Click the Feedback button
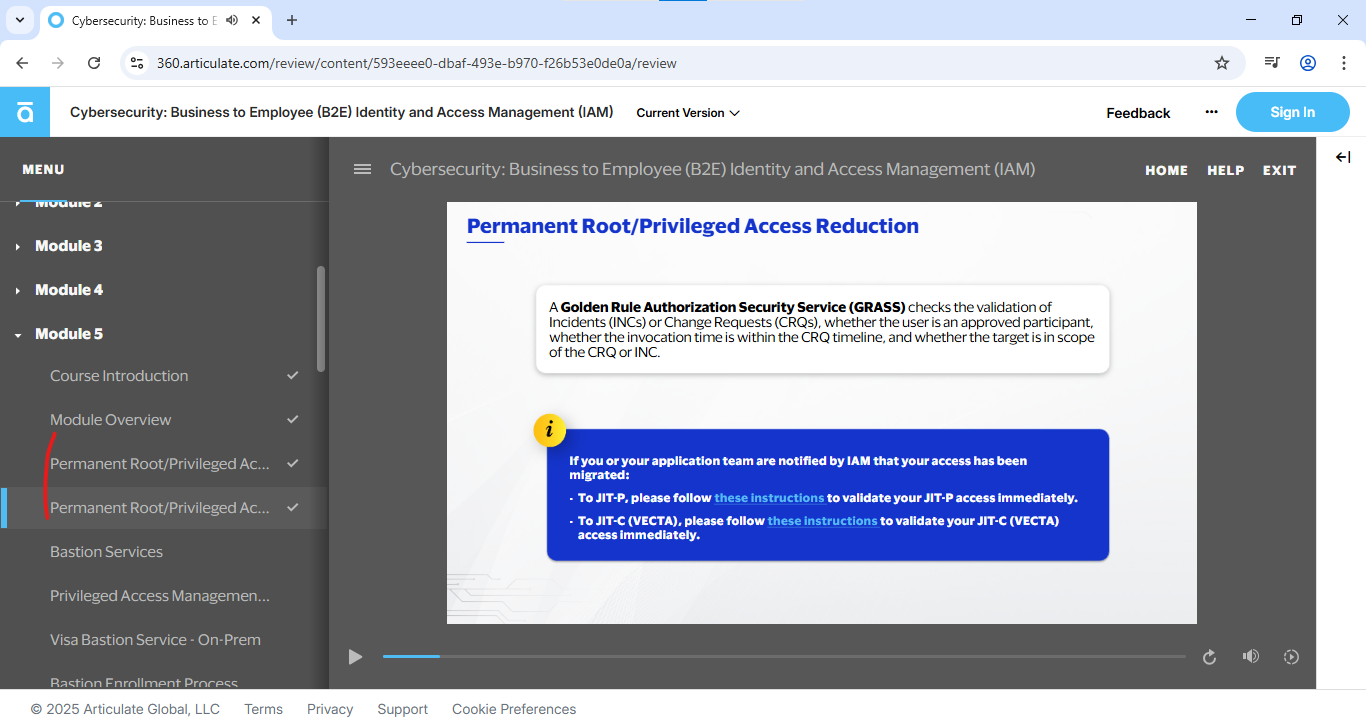1366x728 pixels. click(x=1138, y=113)
